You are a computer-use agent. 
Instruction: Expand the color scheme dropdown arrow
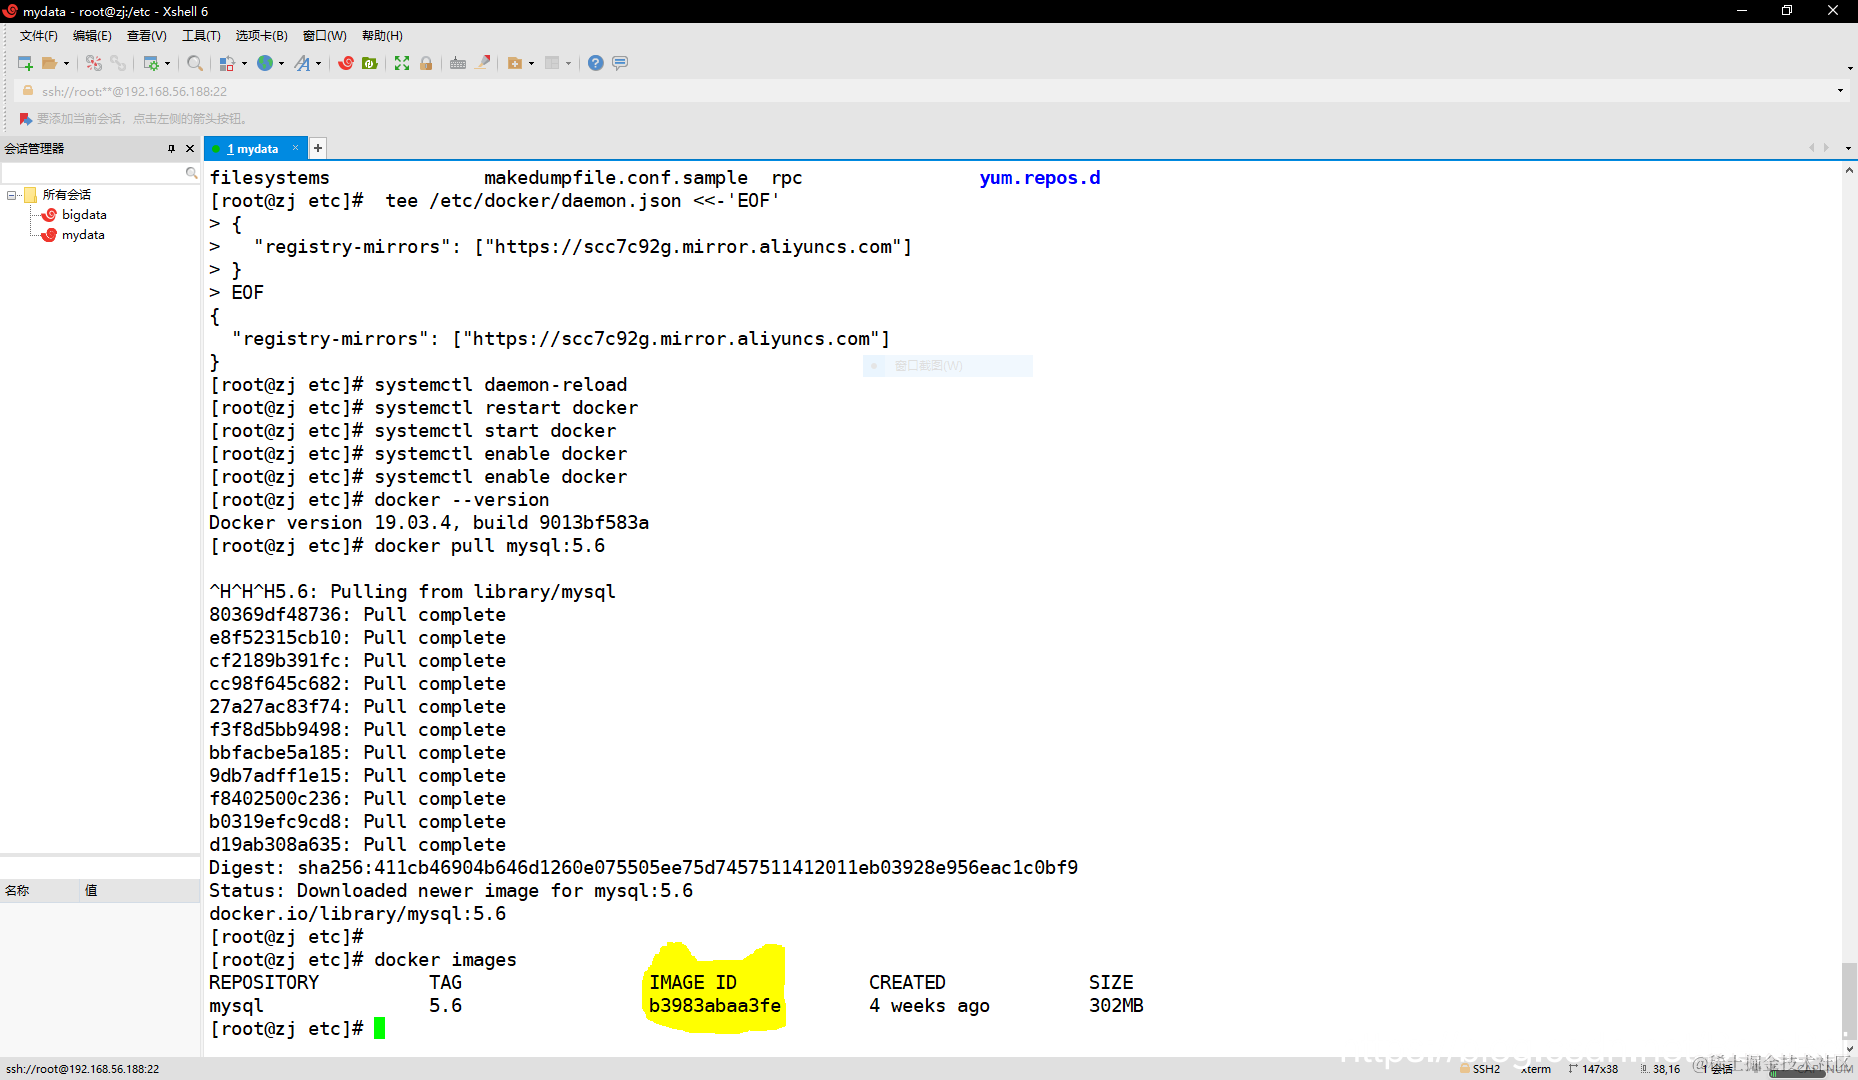click(244, 63)
